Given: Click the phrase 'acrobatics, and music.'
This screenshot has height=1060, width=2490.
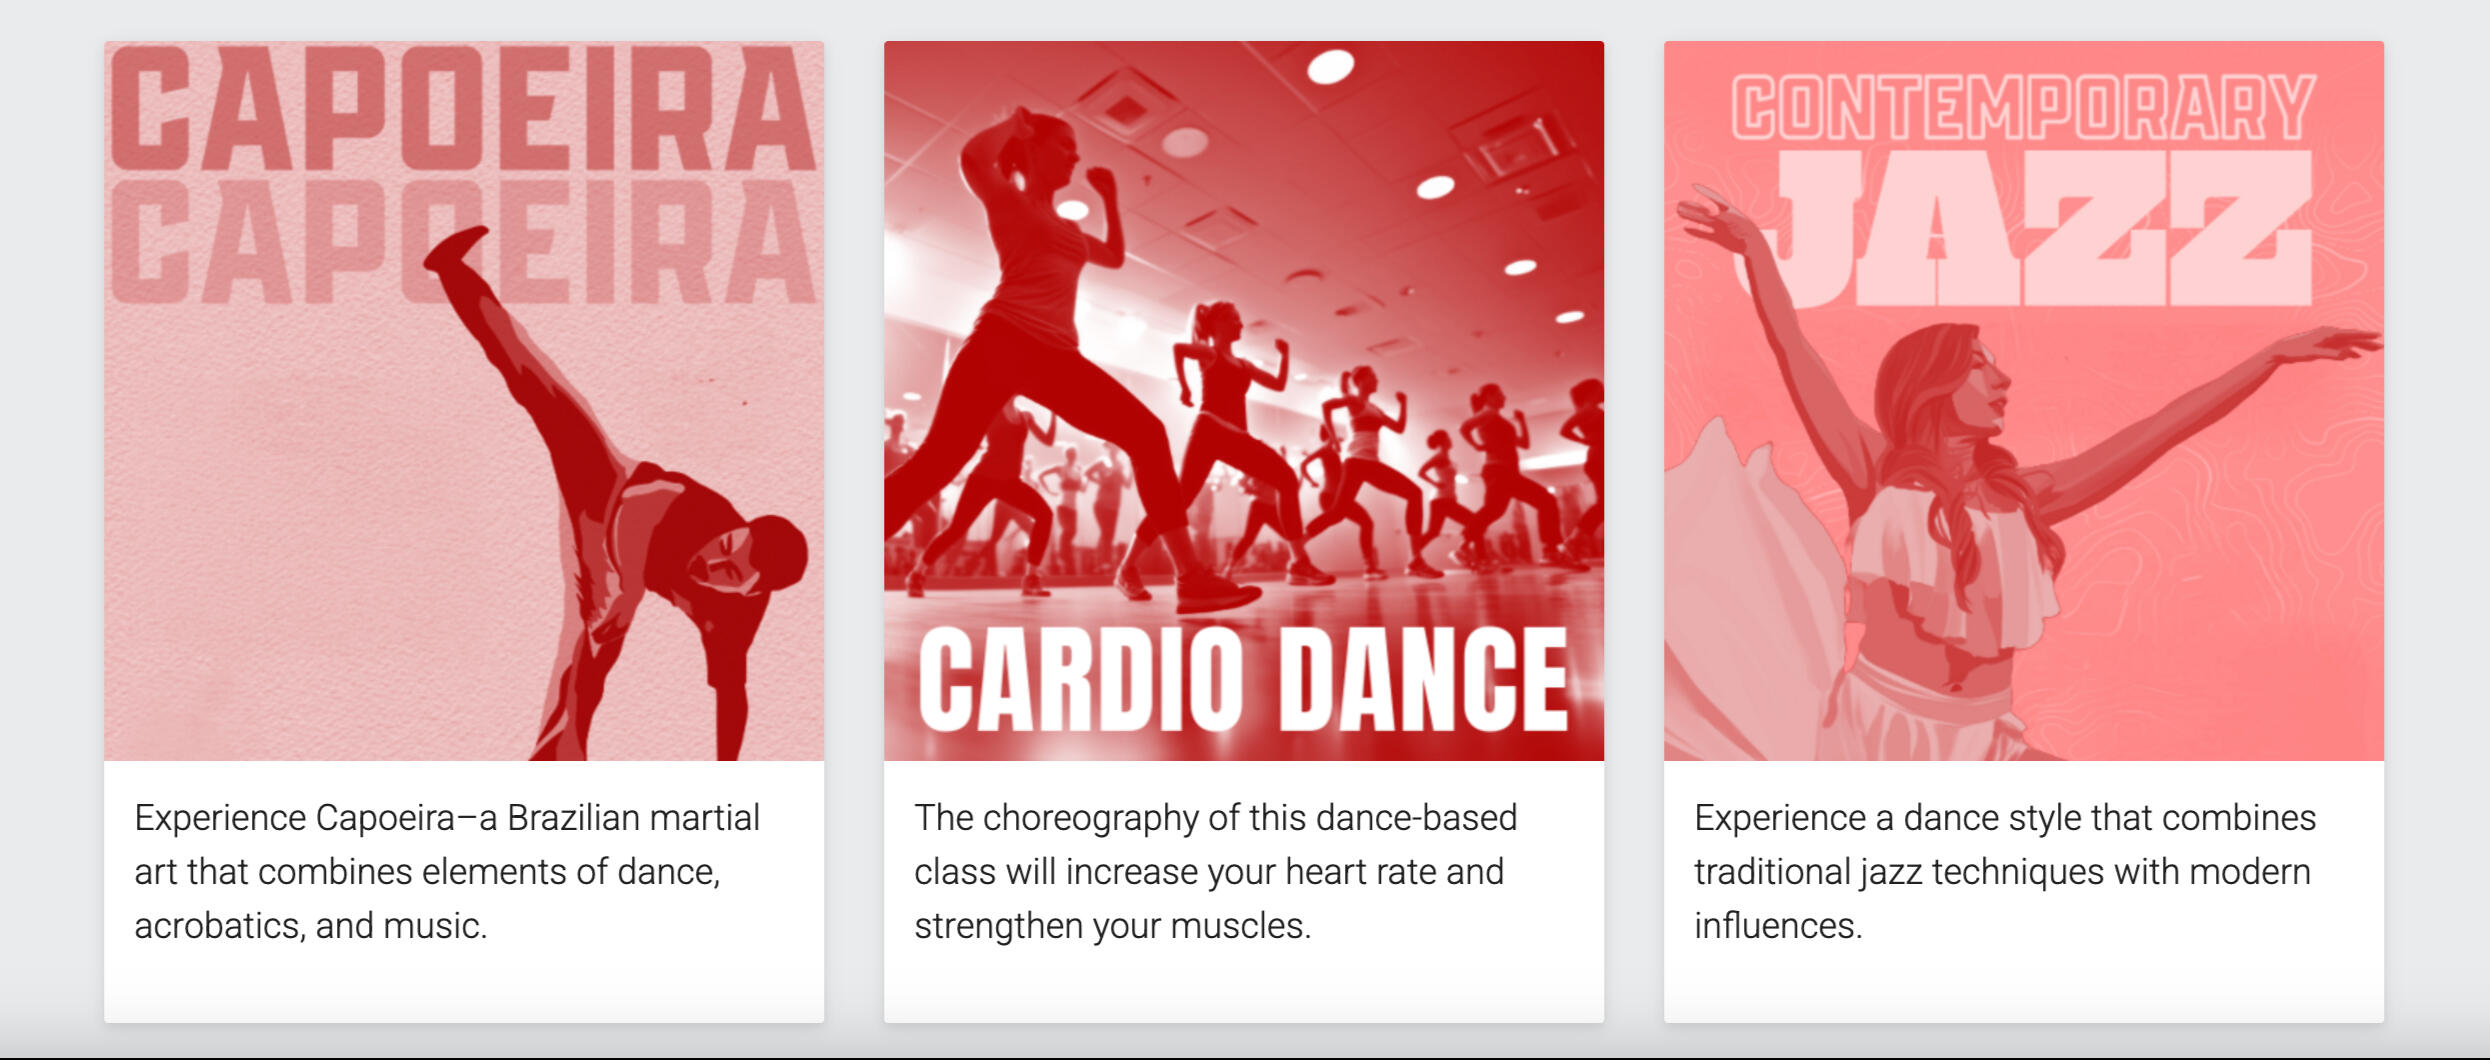Looking at the screenshot, I should 310,926.
